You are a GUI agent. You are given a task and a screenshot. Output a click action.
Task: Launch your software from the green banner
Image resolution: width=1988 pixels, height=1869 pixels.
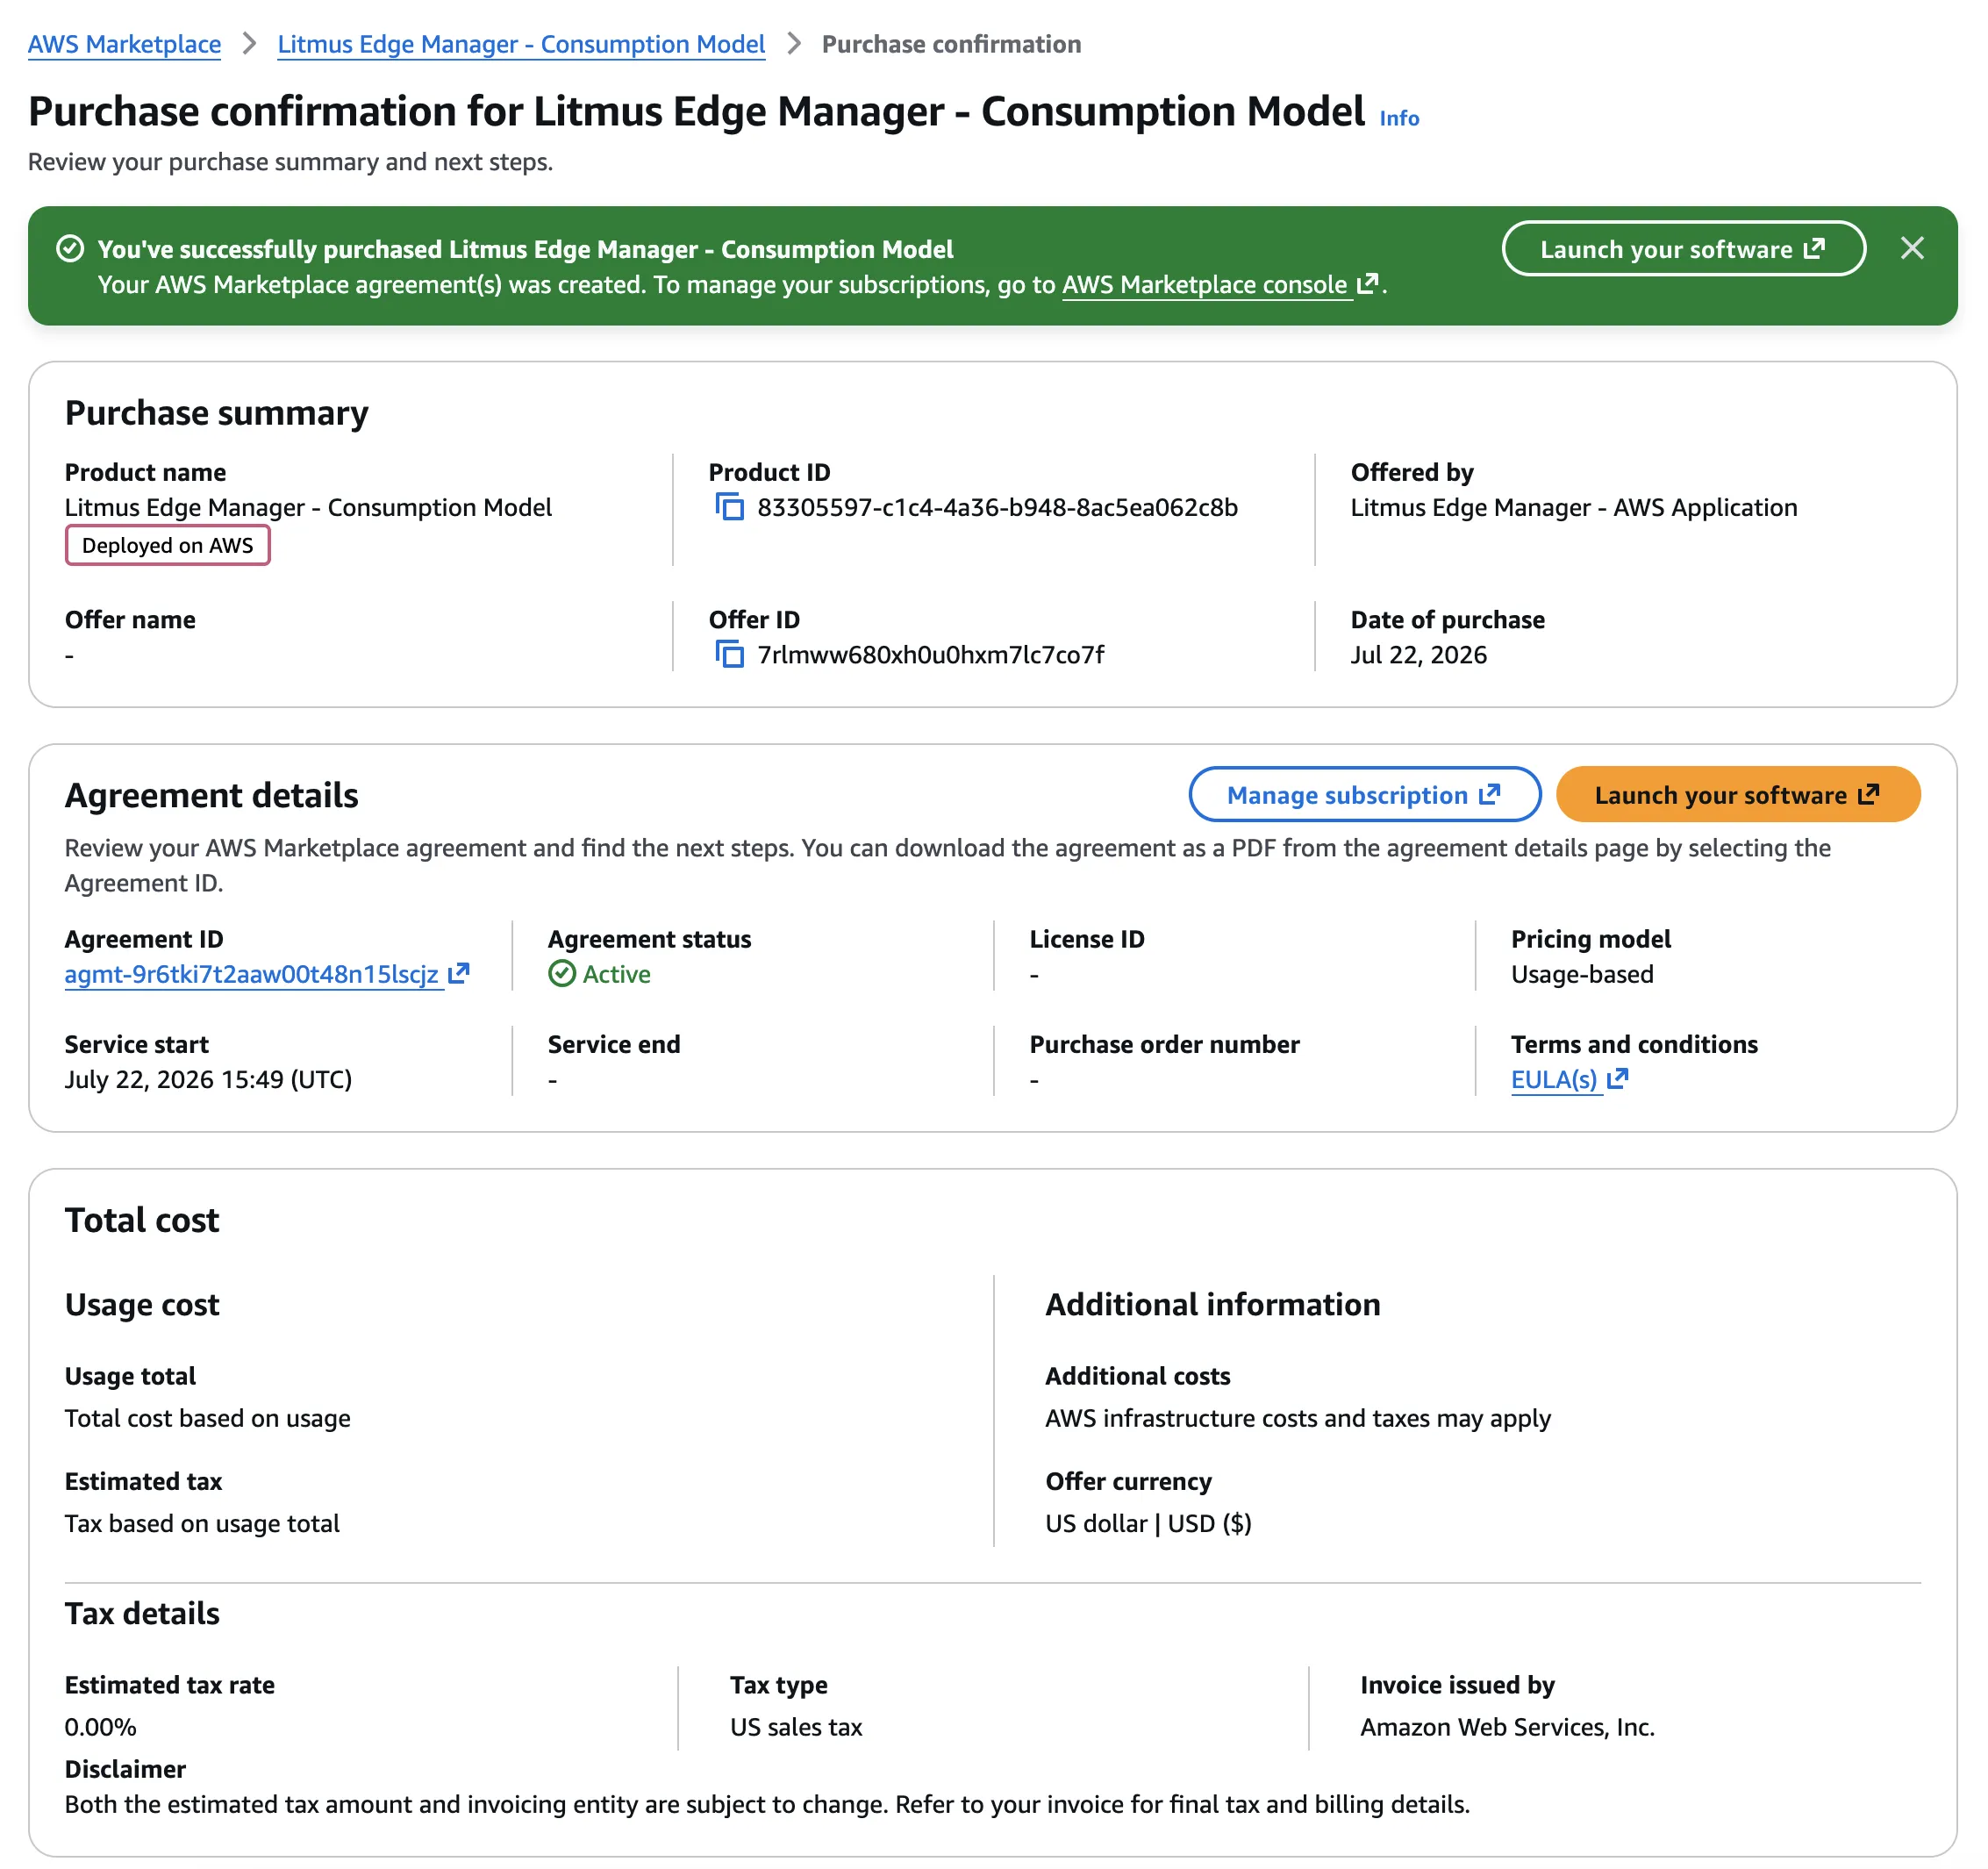[x=1683, y=248]
